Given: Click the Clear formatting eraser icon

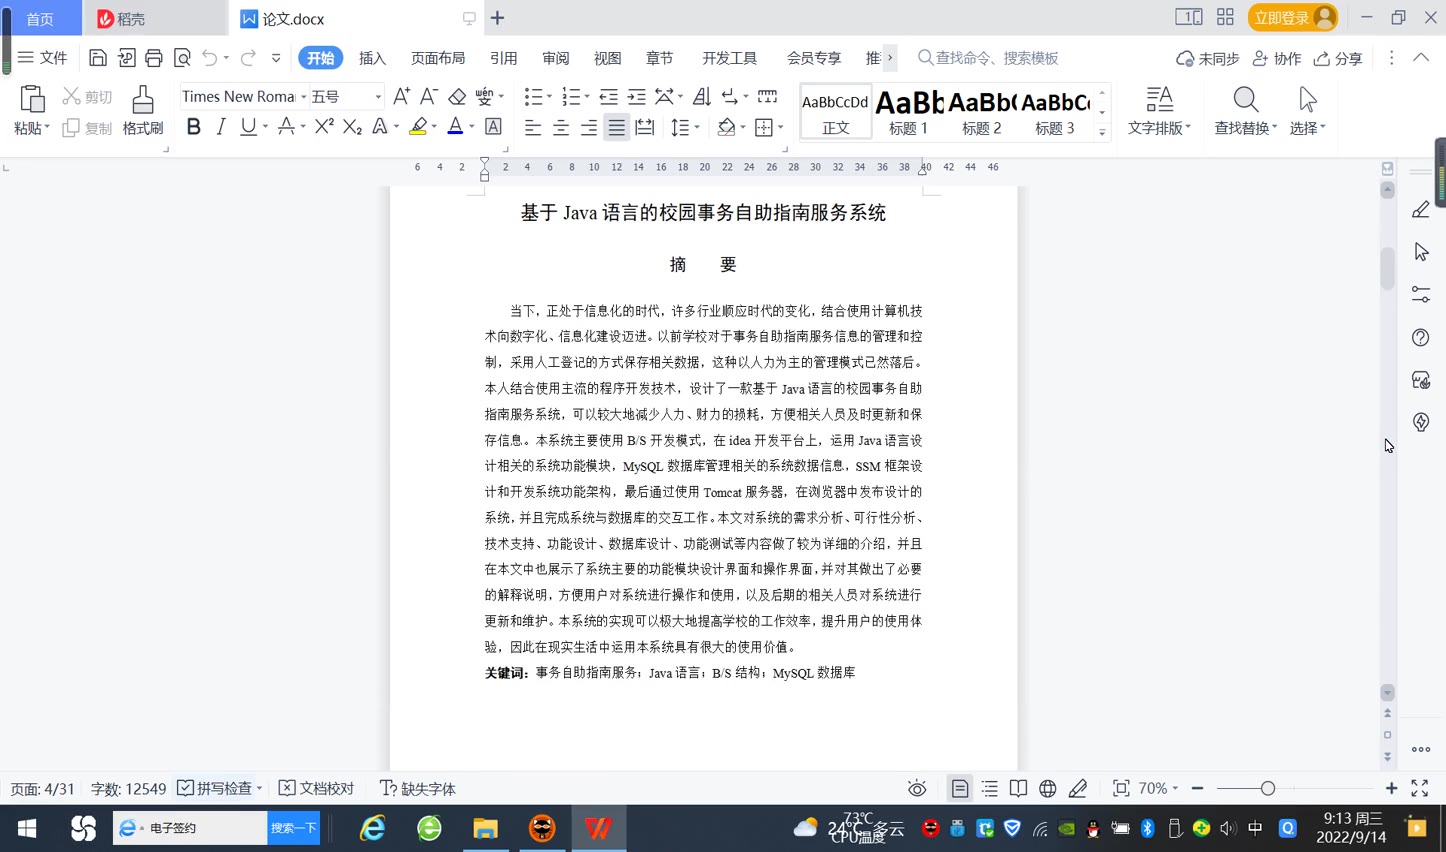Looking at the screenshot, I should point(457,96).
